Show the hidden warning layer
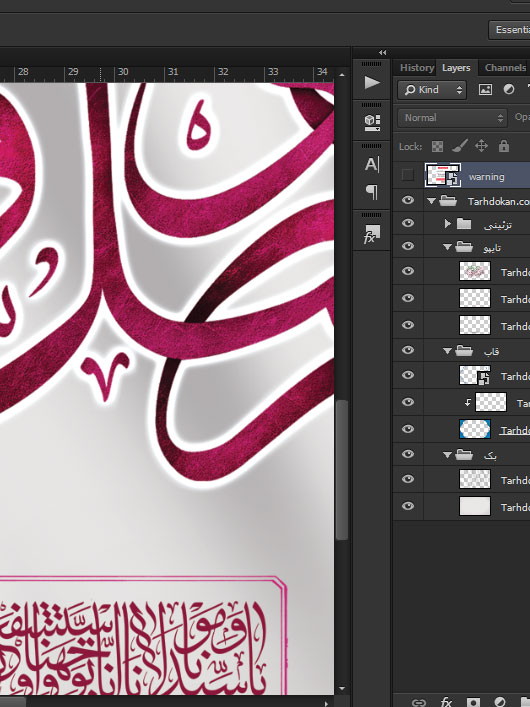The image size is (530, 707). (407, 175)
